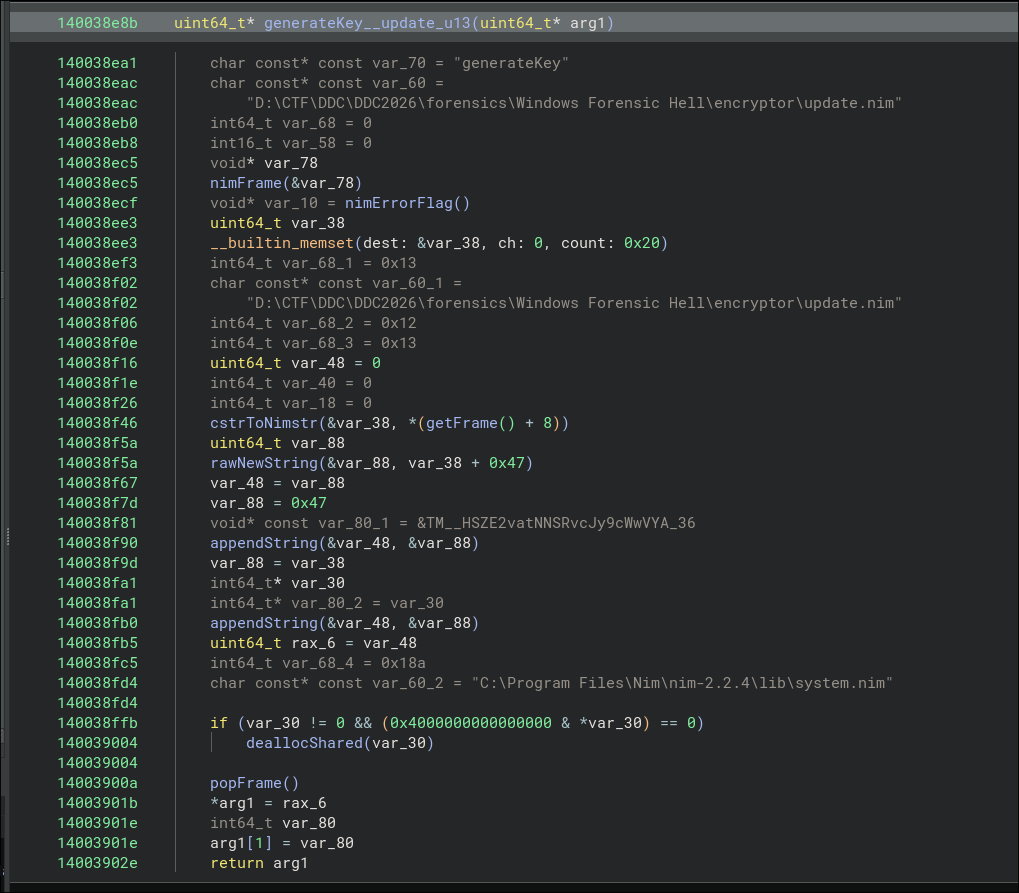
Task: Open the rawNewString function
Action: coord(264,463)
